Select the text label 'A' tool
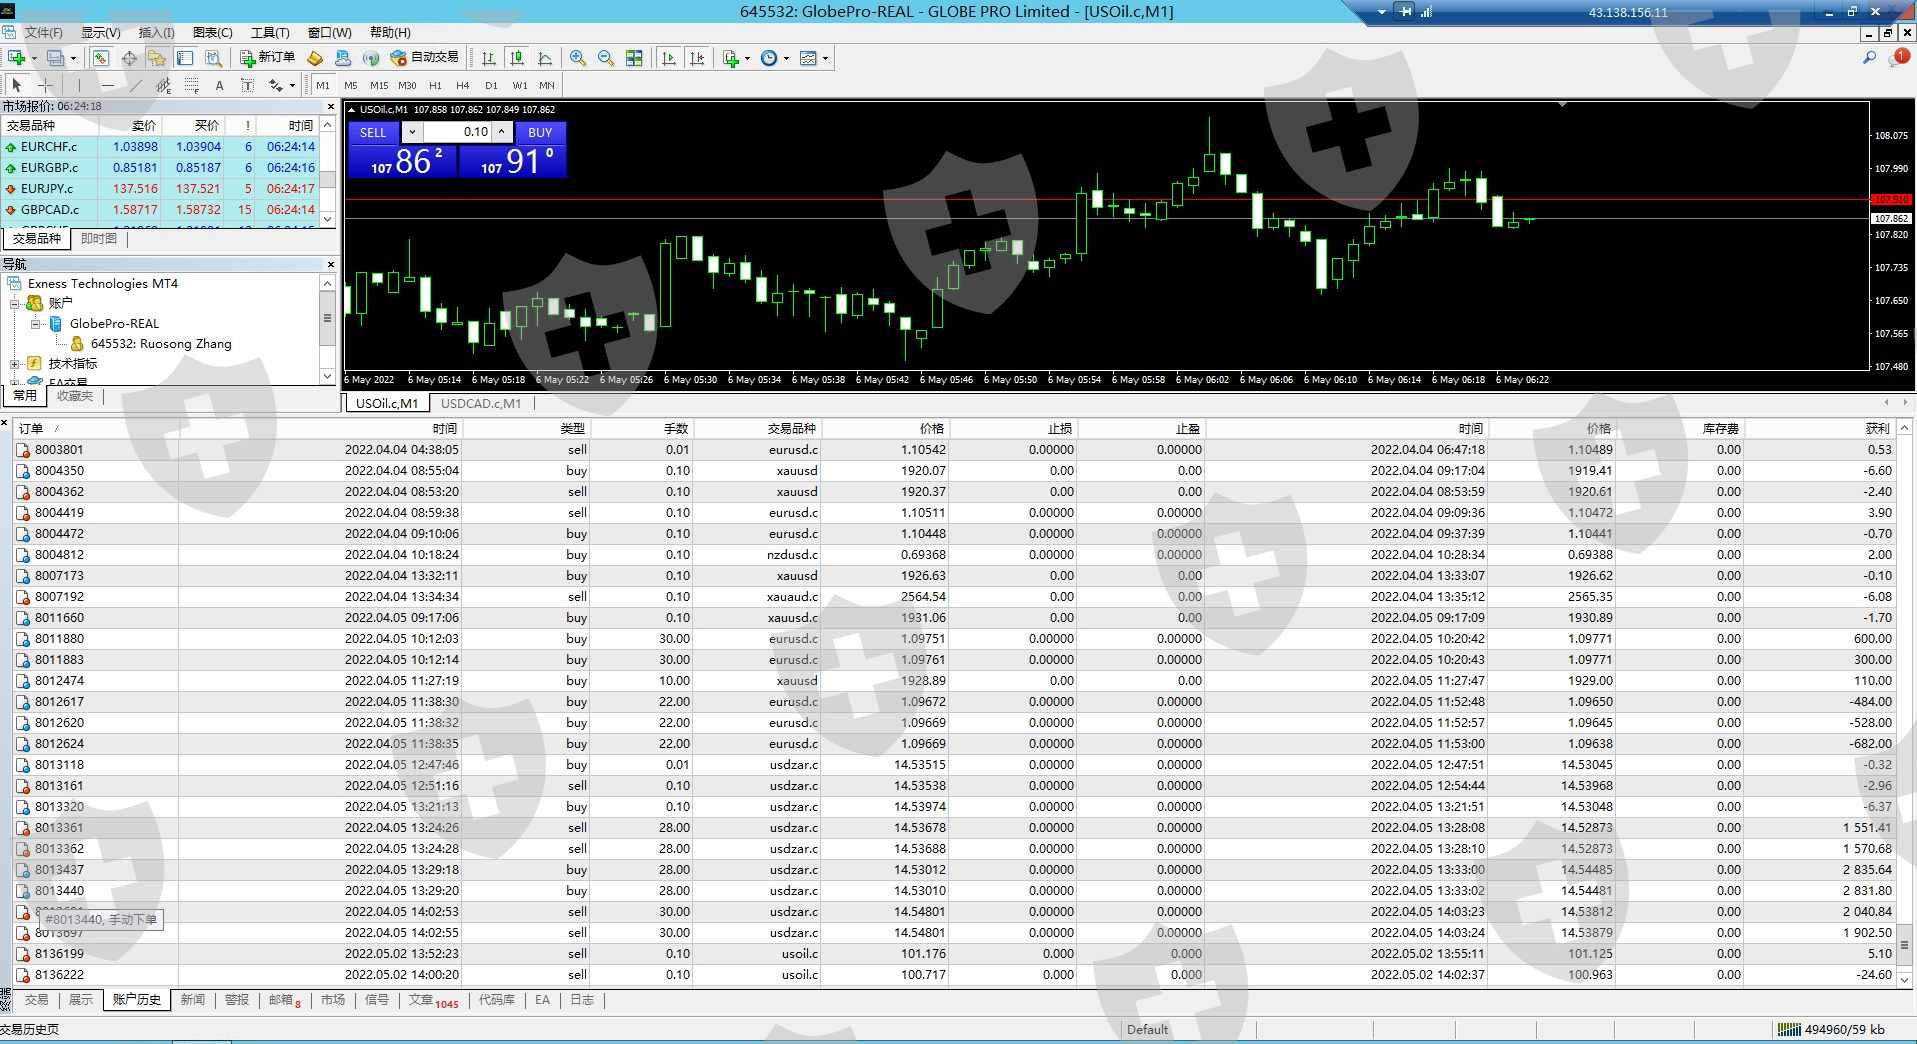Viewport: 1917px width, 1044px height. coord(219,86)
